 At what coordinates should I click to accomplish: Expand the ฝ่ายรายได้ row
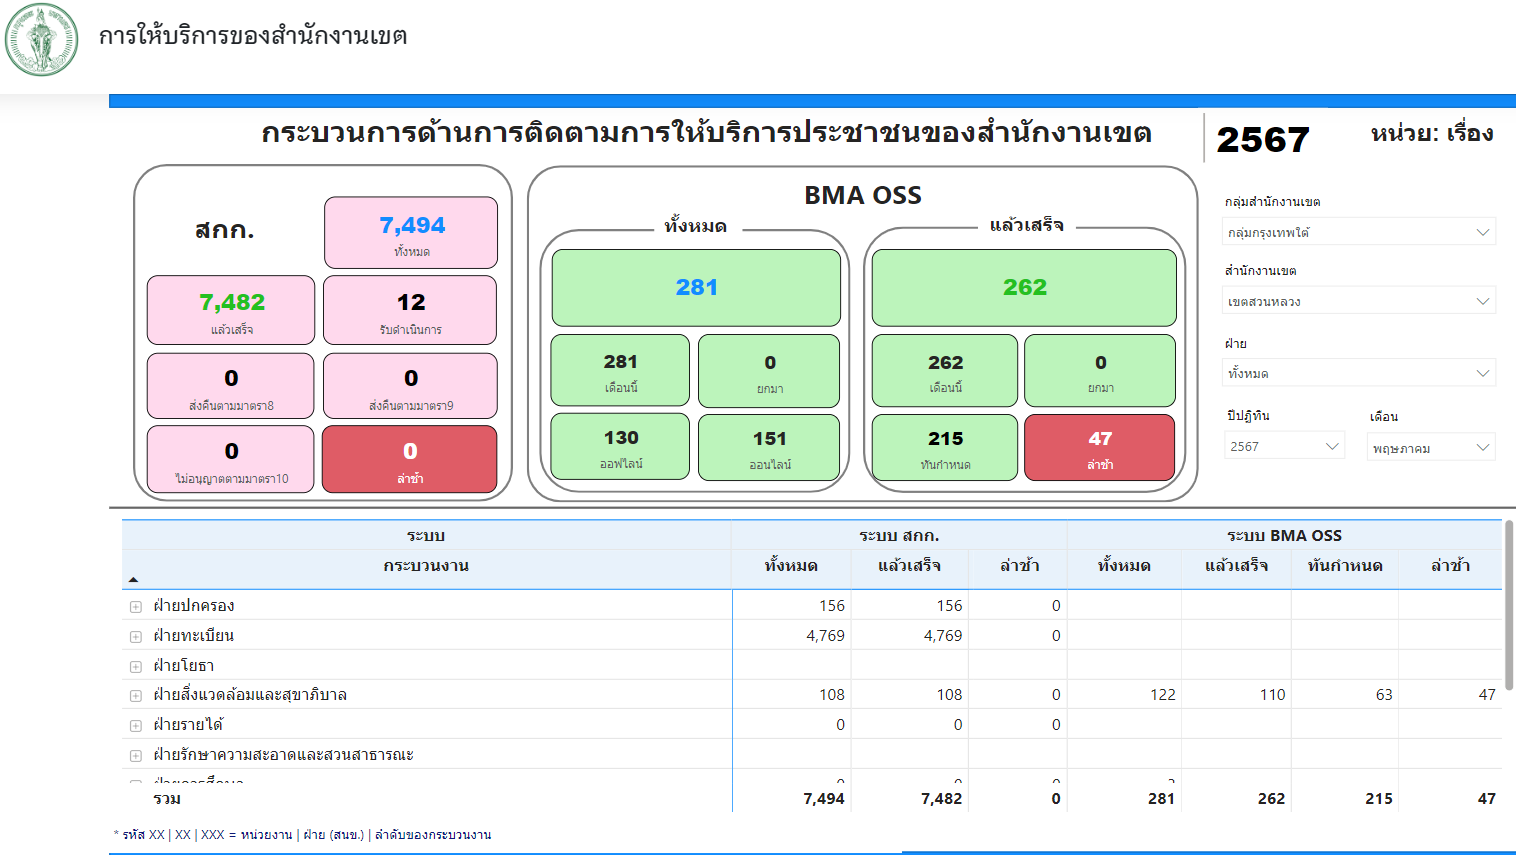(x=136, y=726)
